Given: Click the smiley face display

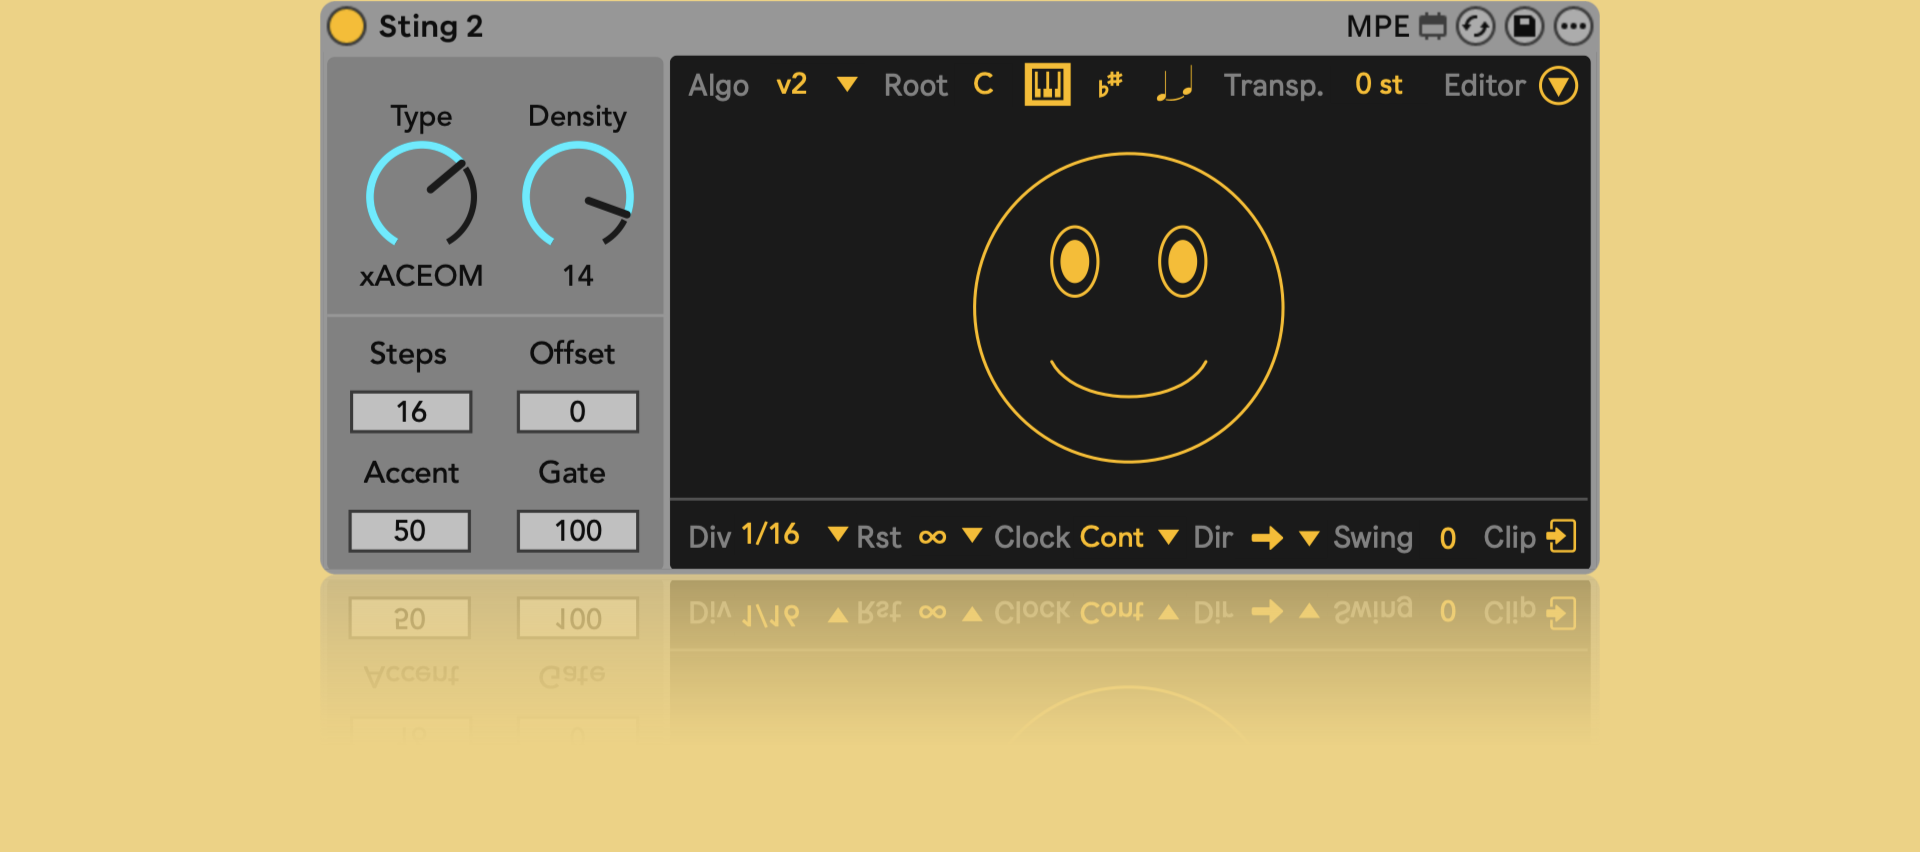Looking at the screenshot, I should [x=1129, y=308].
